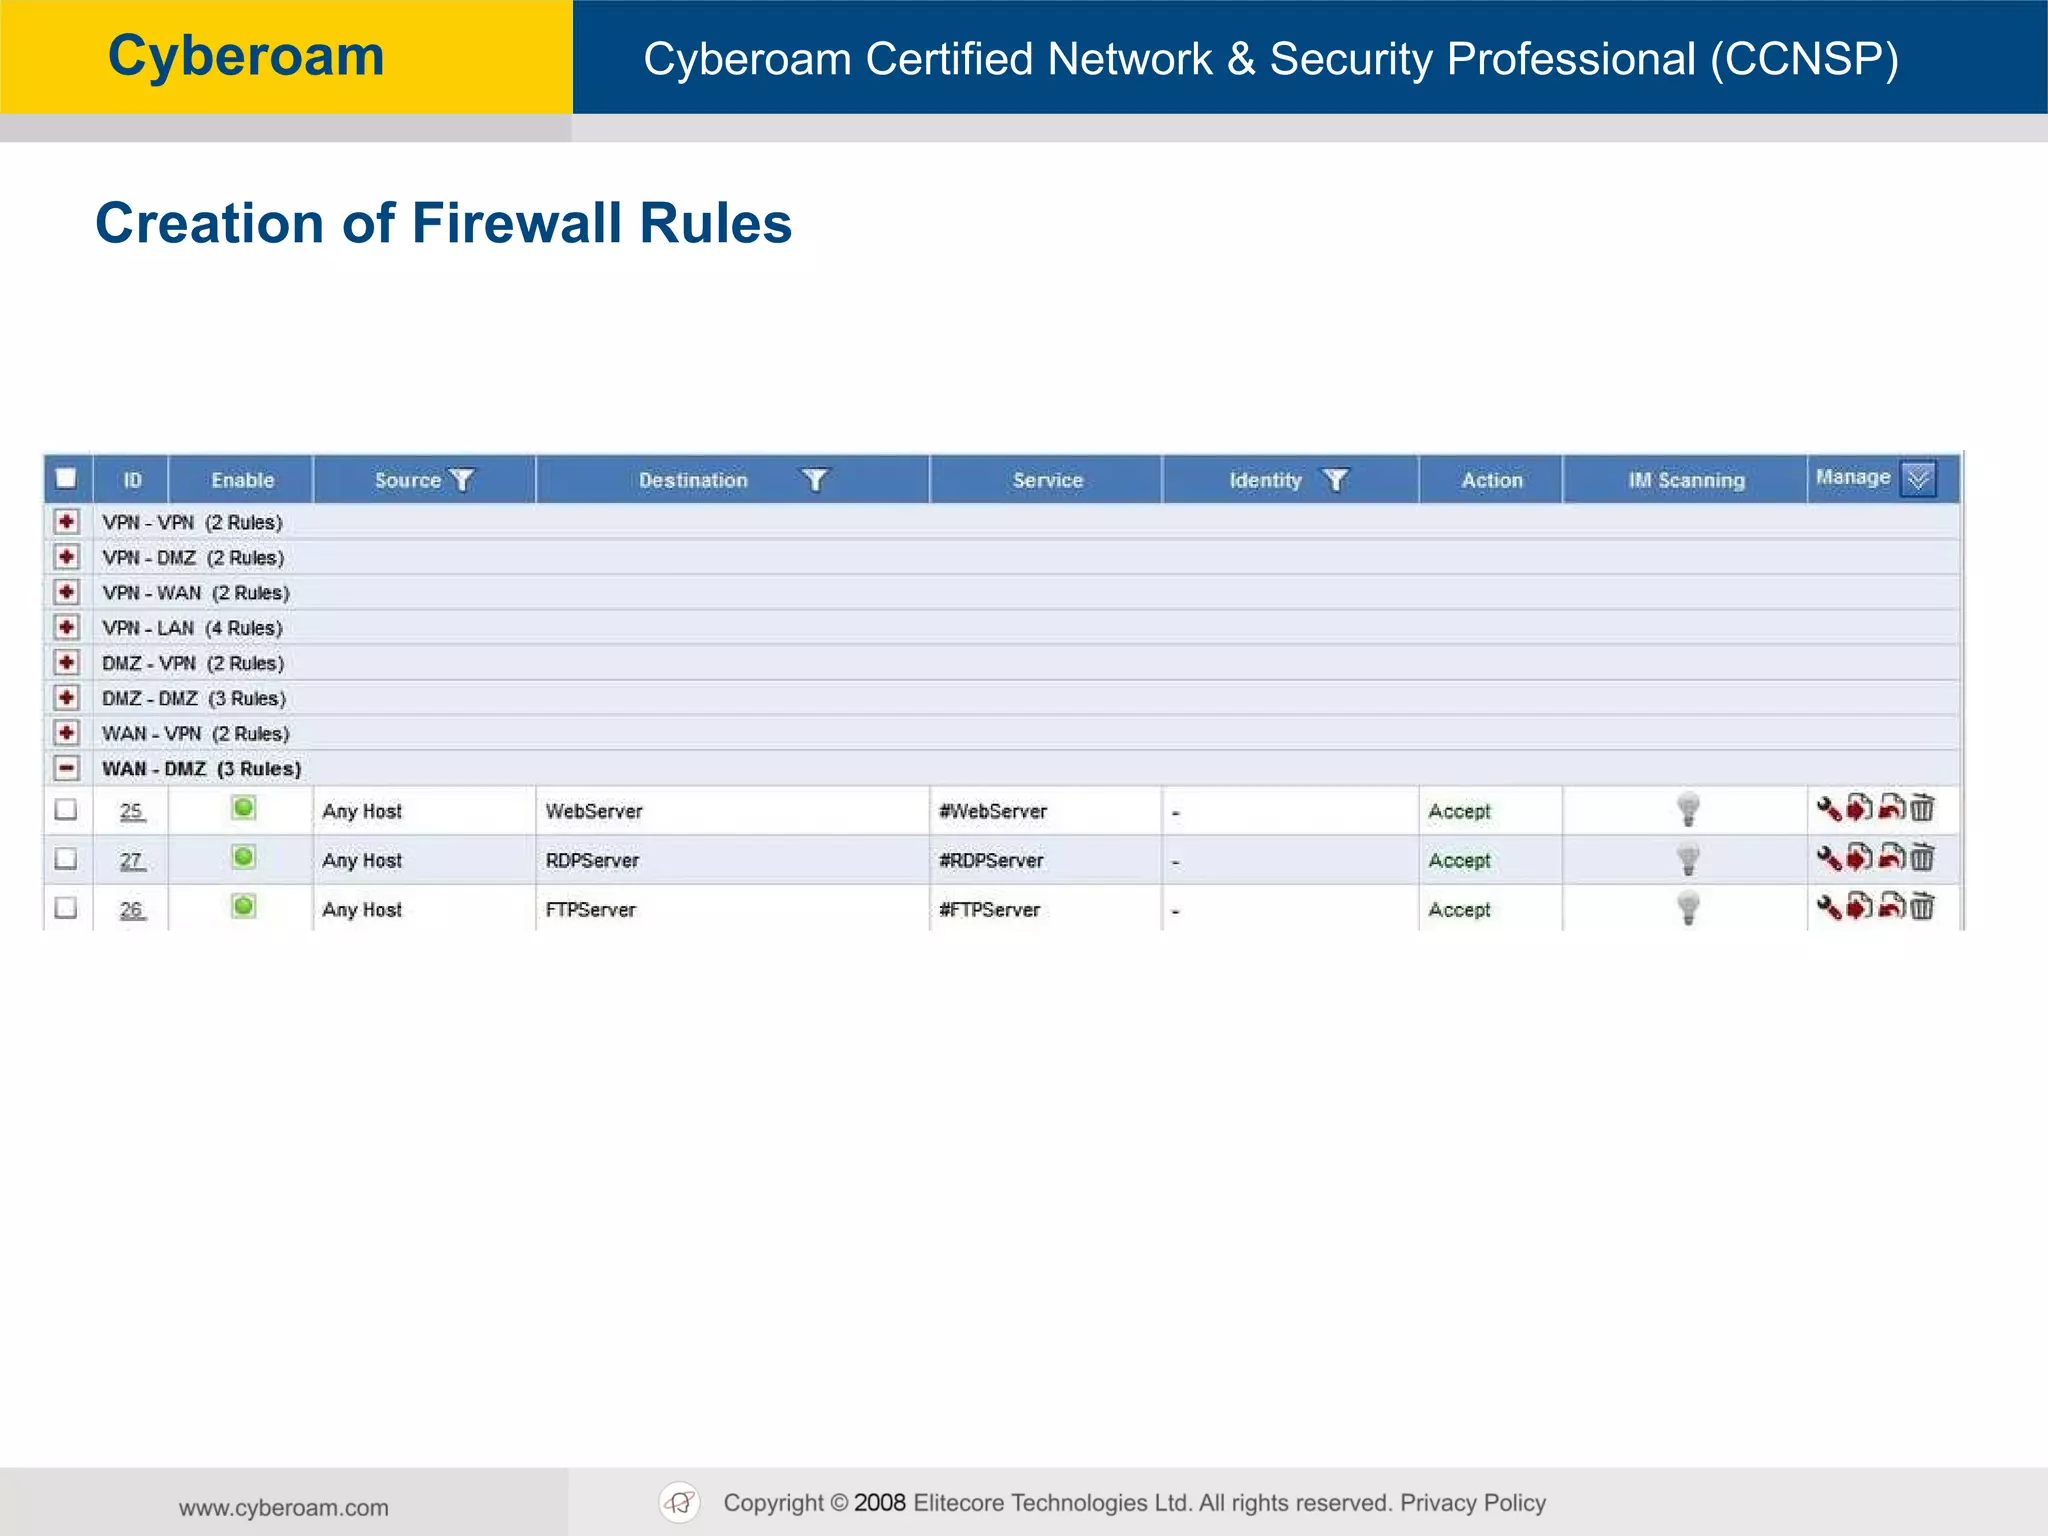
Task: Open rule ID 25 link
Action: 132,811
